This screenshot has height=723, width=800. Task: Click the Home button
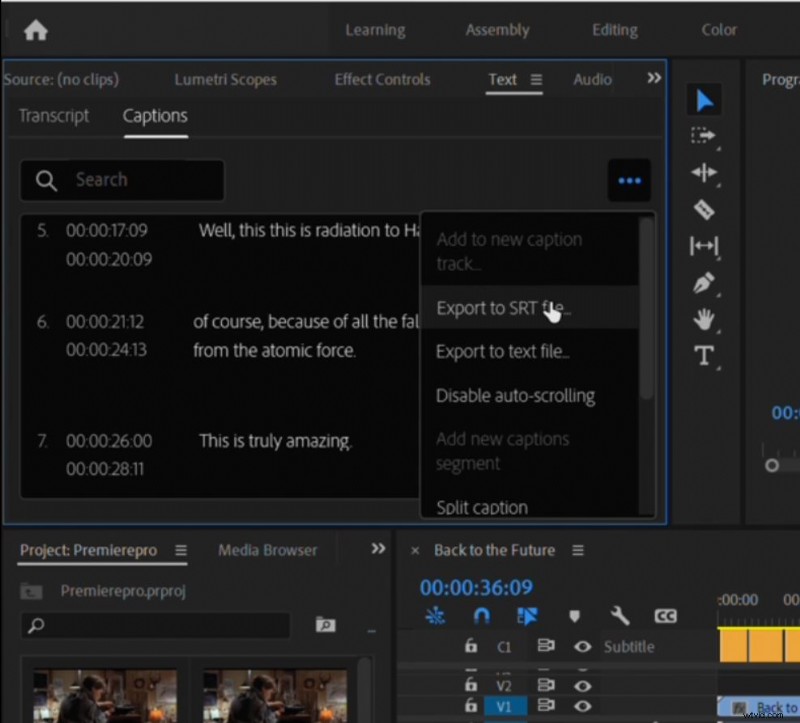35,30
